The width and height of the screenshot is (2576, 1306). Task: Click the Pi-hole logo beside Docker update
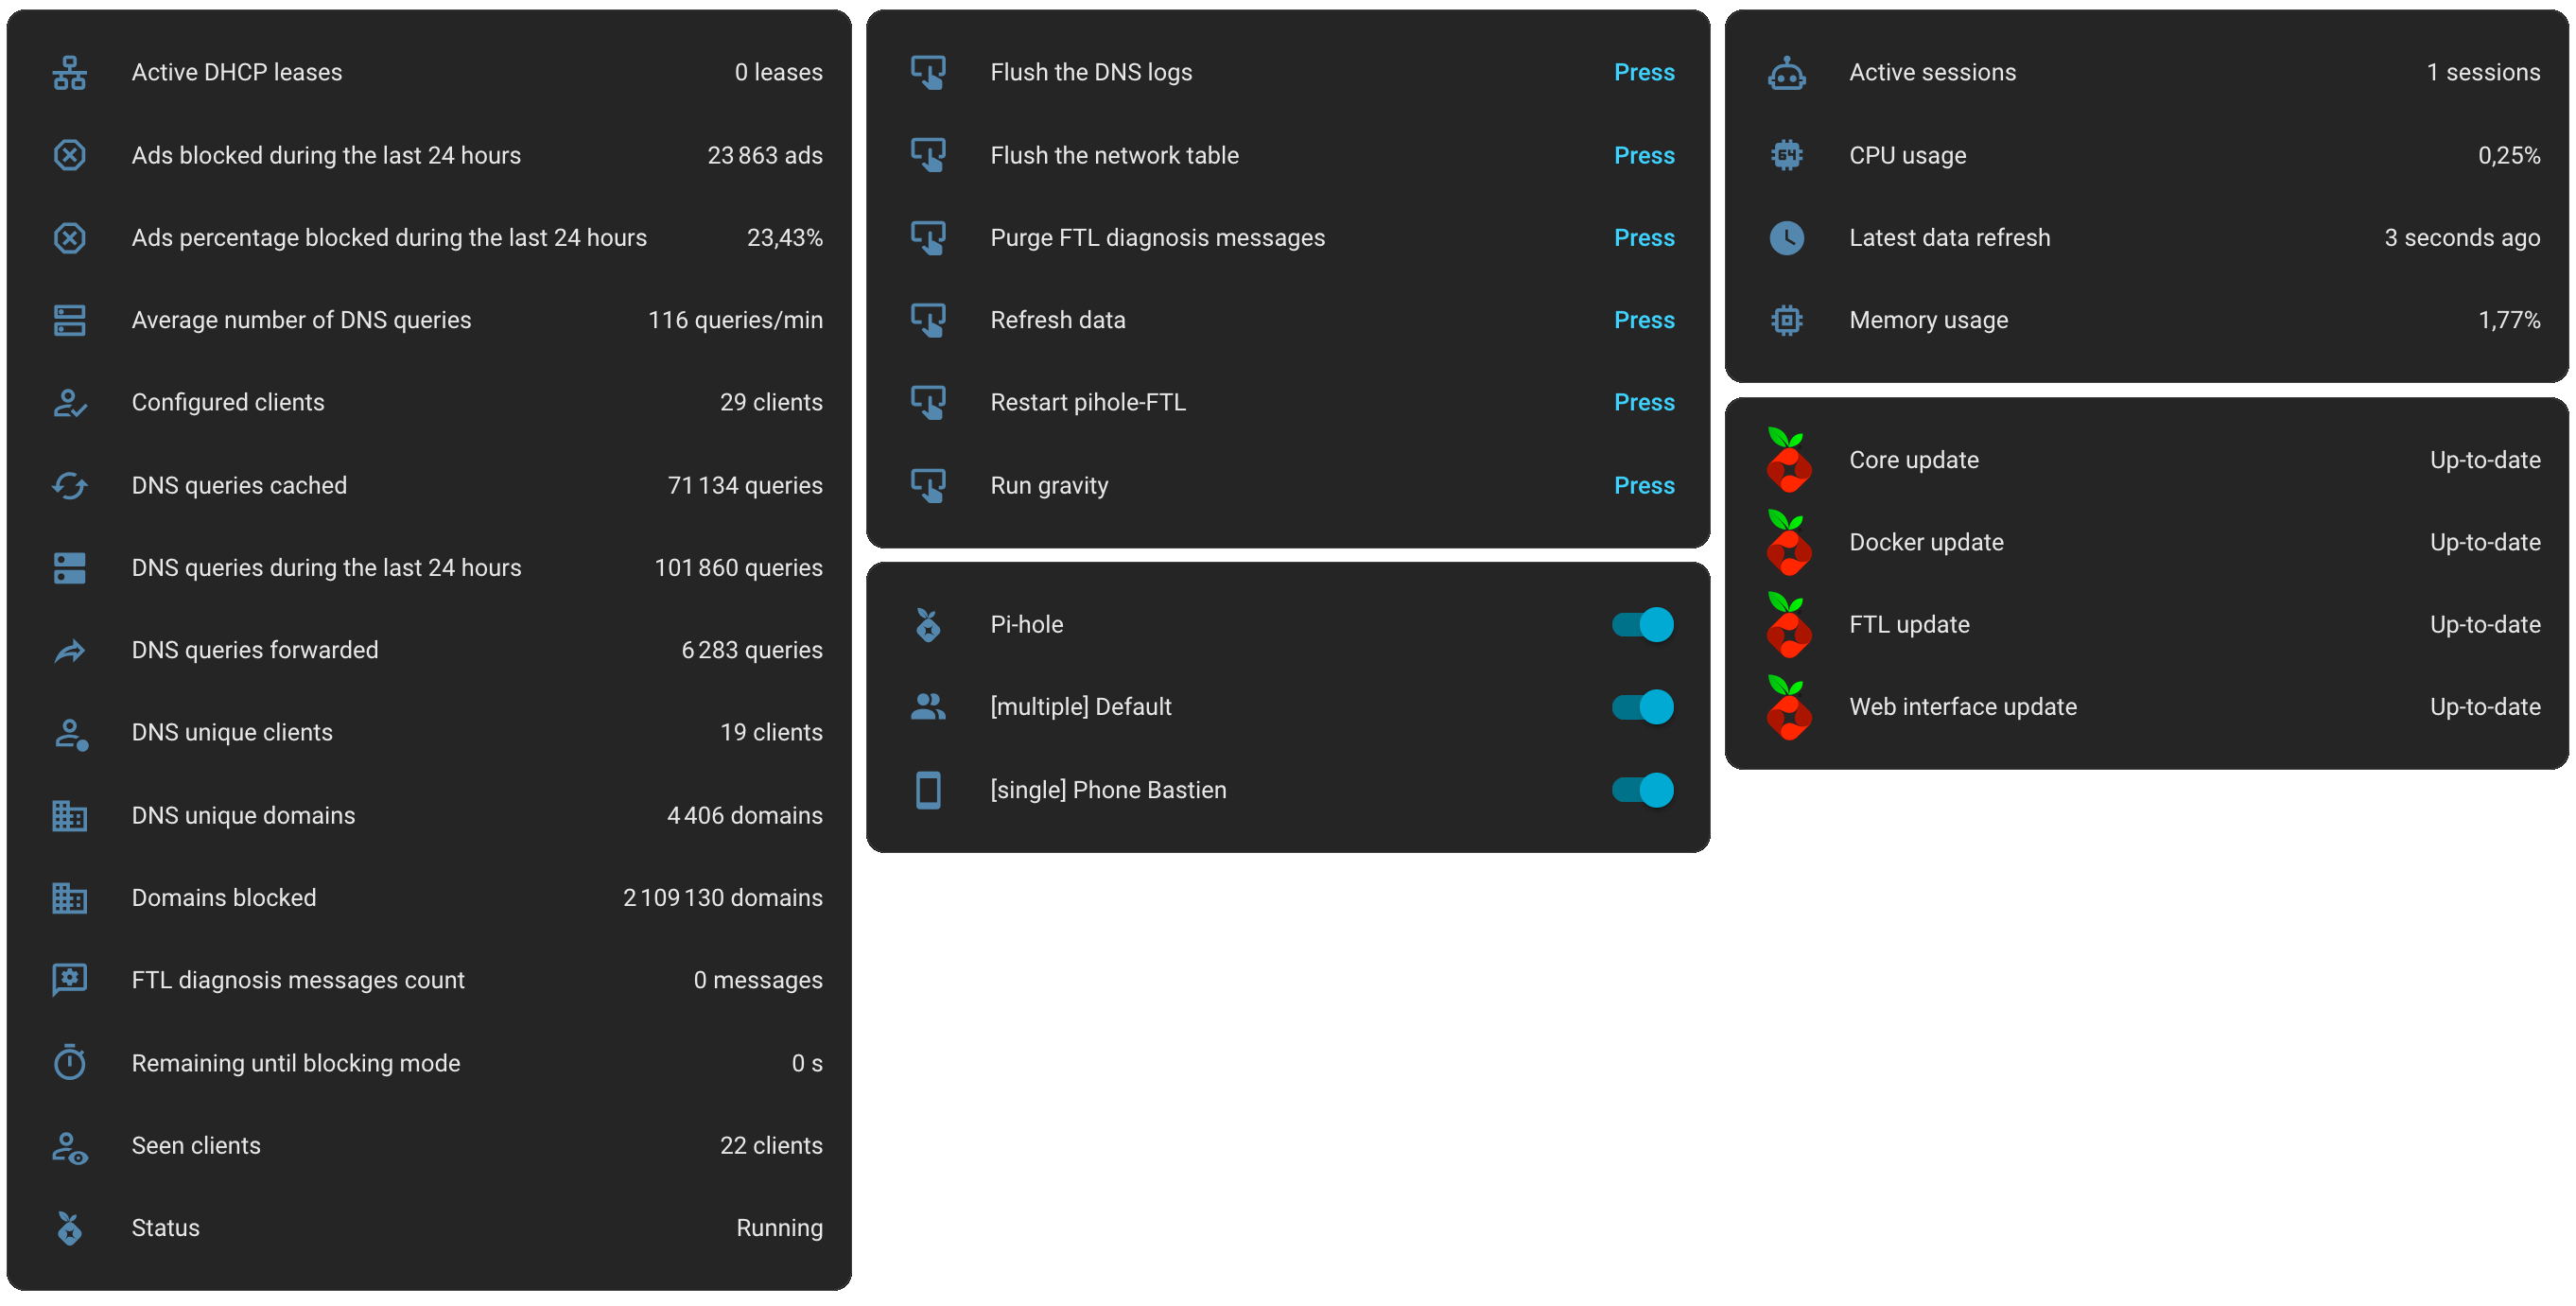pyautogui.click(x=1787, y=543)
